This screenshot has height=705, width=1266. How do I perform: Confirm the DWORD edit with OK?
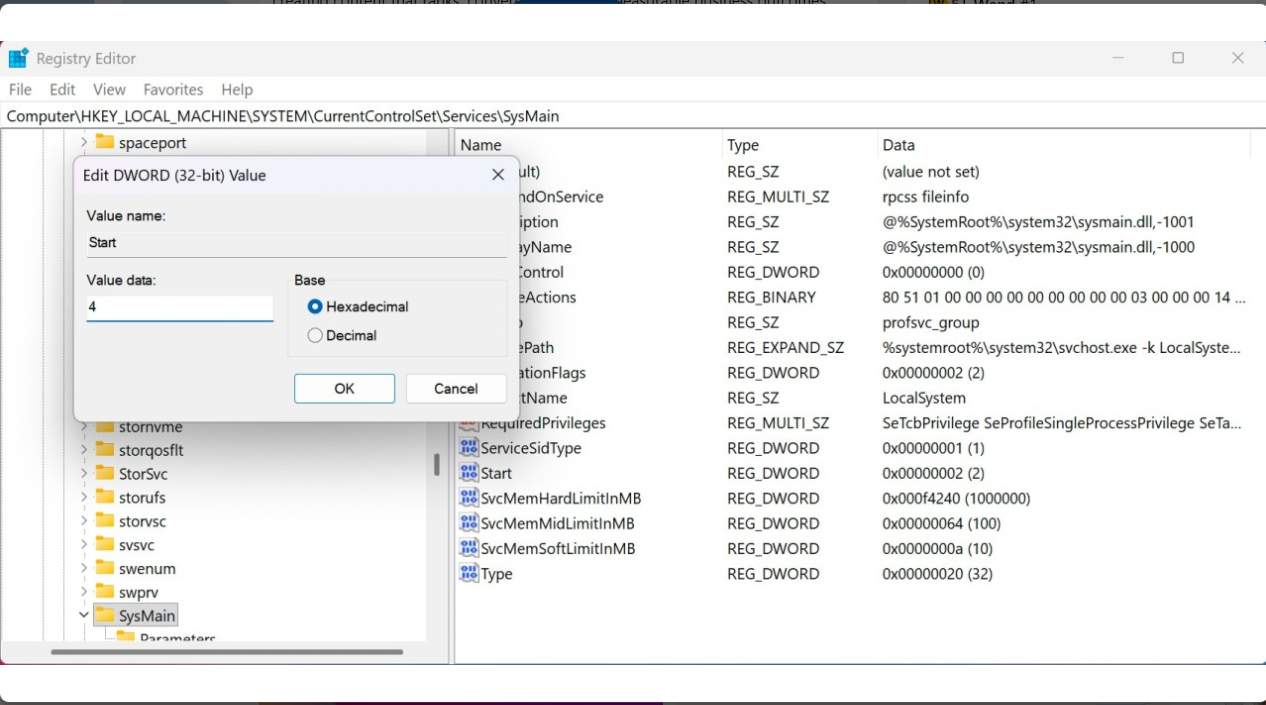344,389
